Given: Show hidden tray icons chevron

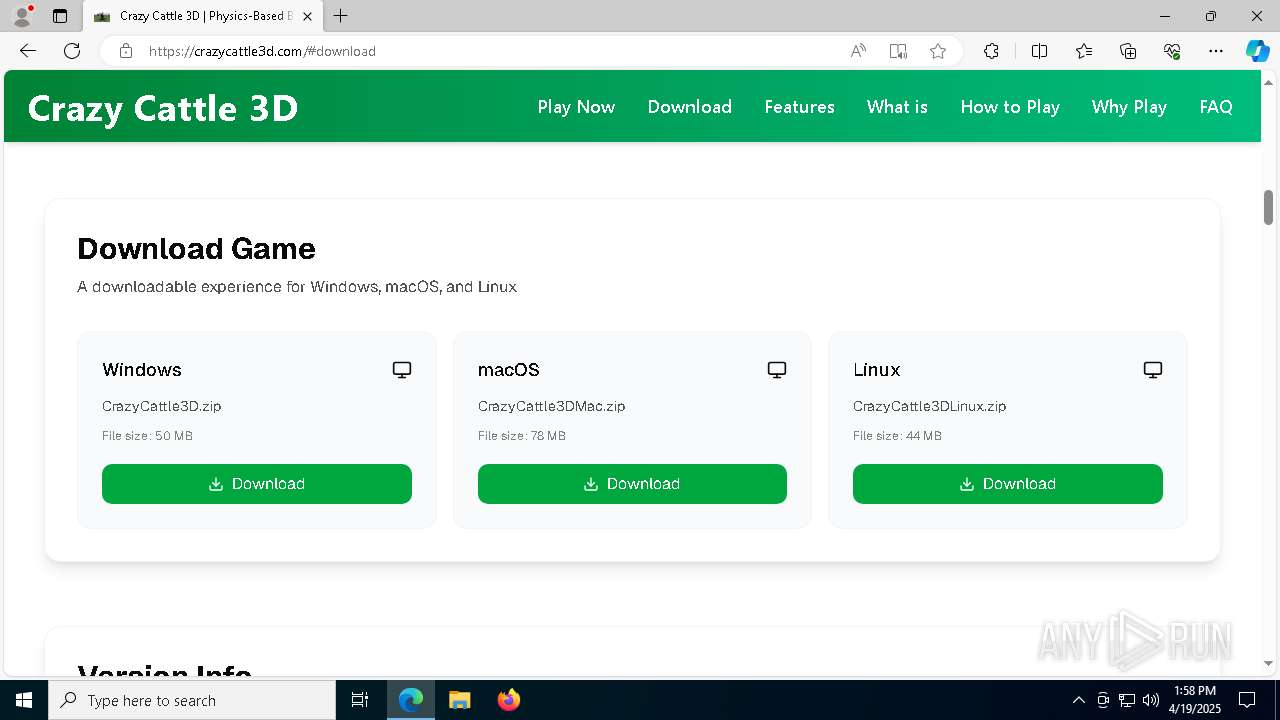Looking at the screenshot, I should coord(1078,700).
